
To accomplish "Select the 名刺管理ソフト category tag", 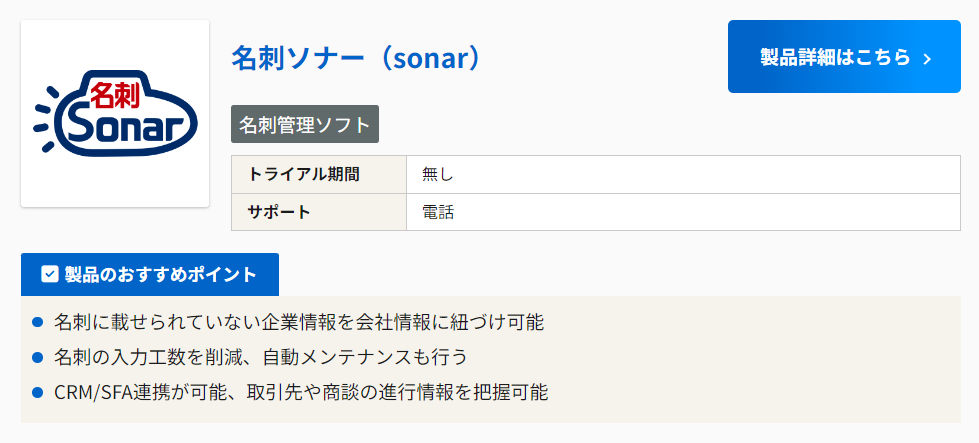I will (305, 125).
